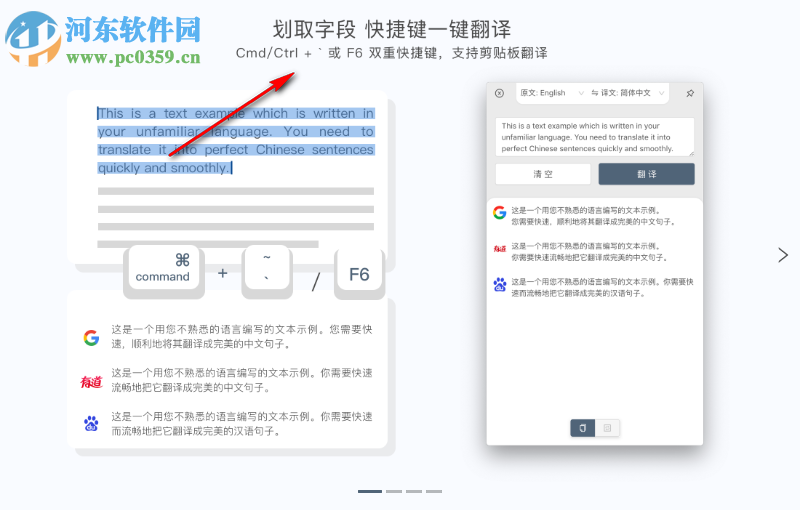This screenshot has height=510, width=800.
Task: Click the Cmd/Ctrl shortcut subtitle text
Action: pyautogui.click(x=391, y=53)
